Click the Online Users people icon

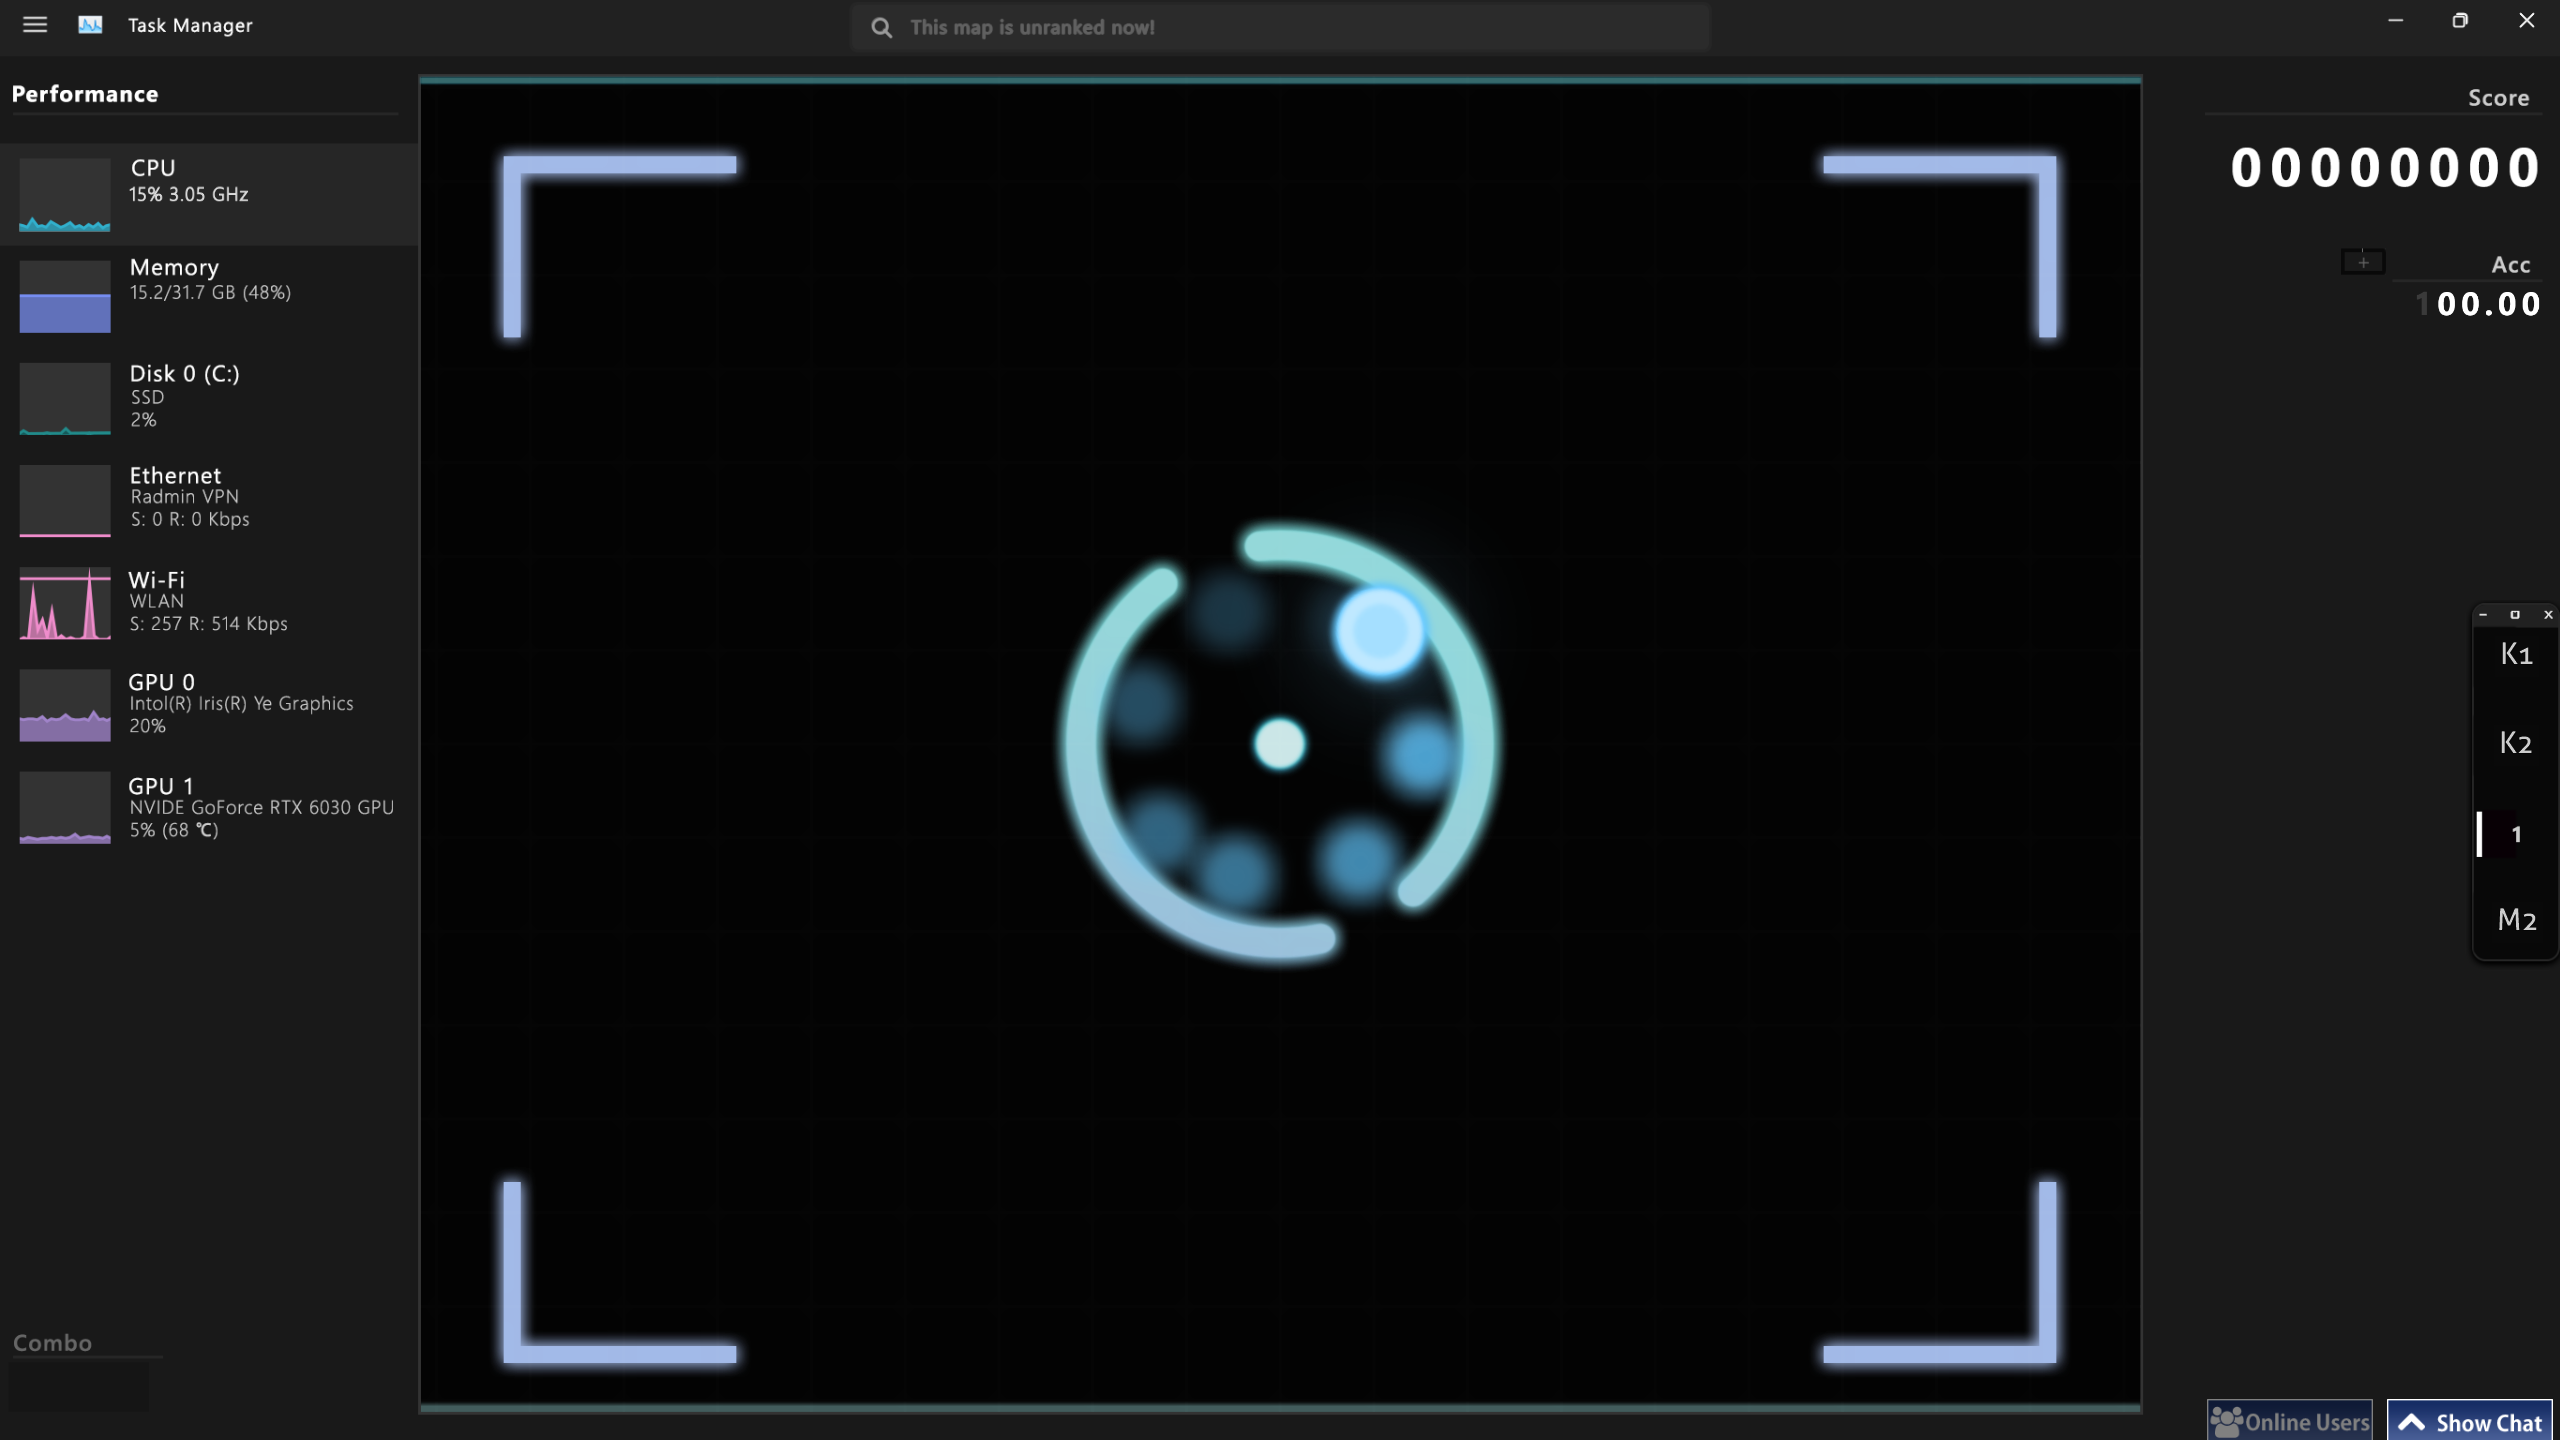2226,1422
